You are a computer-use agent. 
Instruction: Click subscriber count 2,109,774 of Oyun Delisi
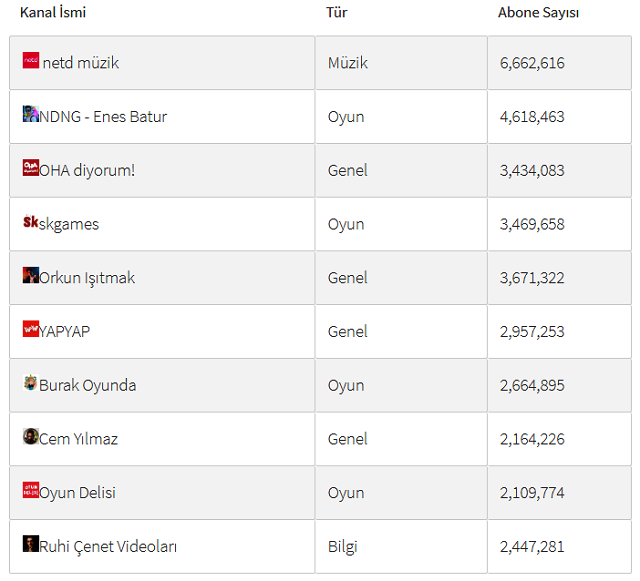pyautogui.click(x=532, y=493)
